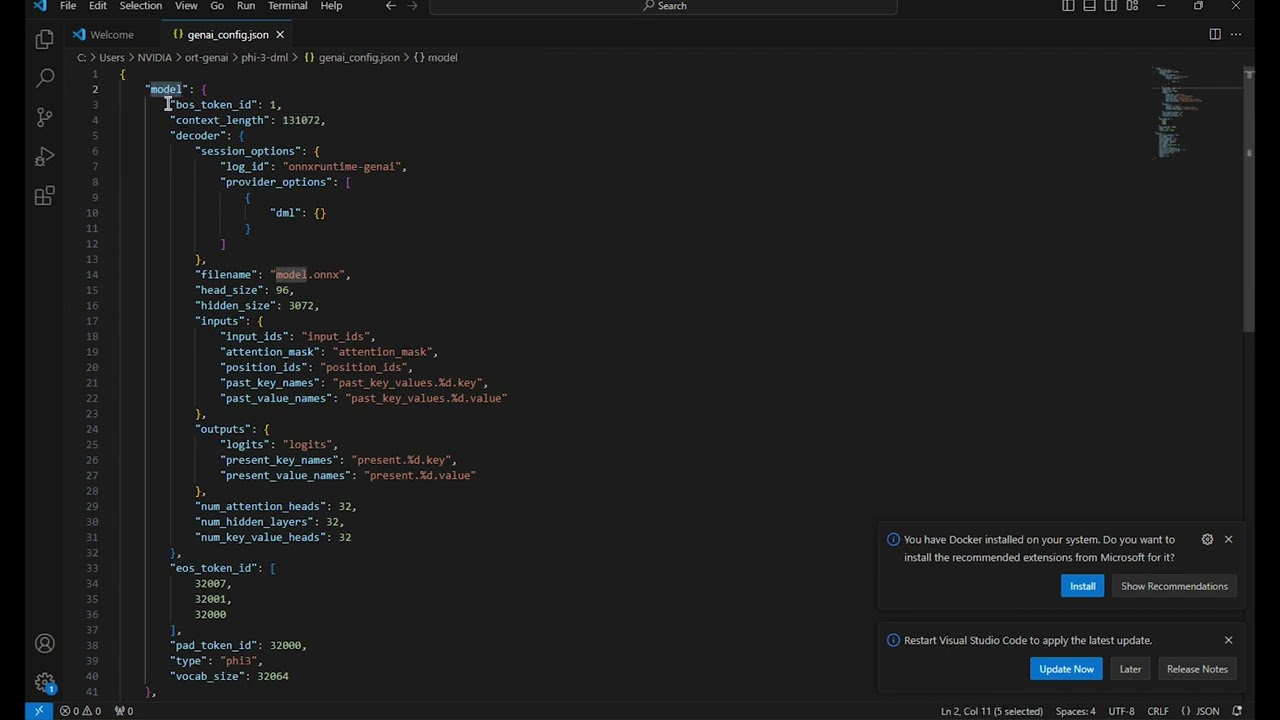Viewport: 1280px width, 720px height.
Task: Open the Edit menu
Action: point(98,6)
